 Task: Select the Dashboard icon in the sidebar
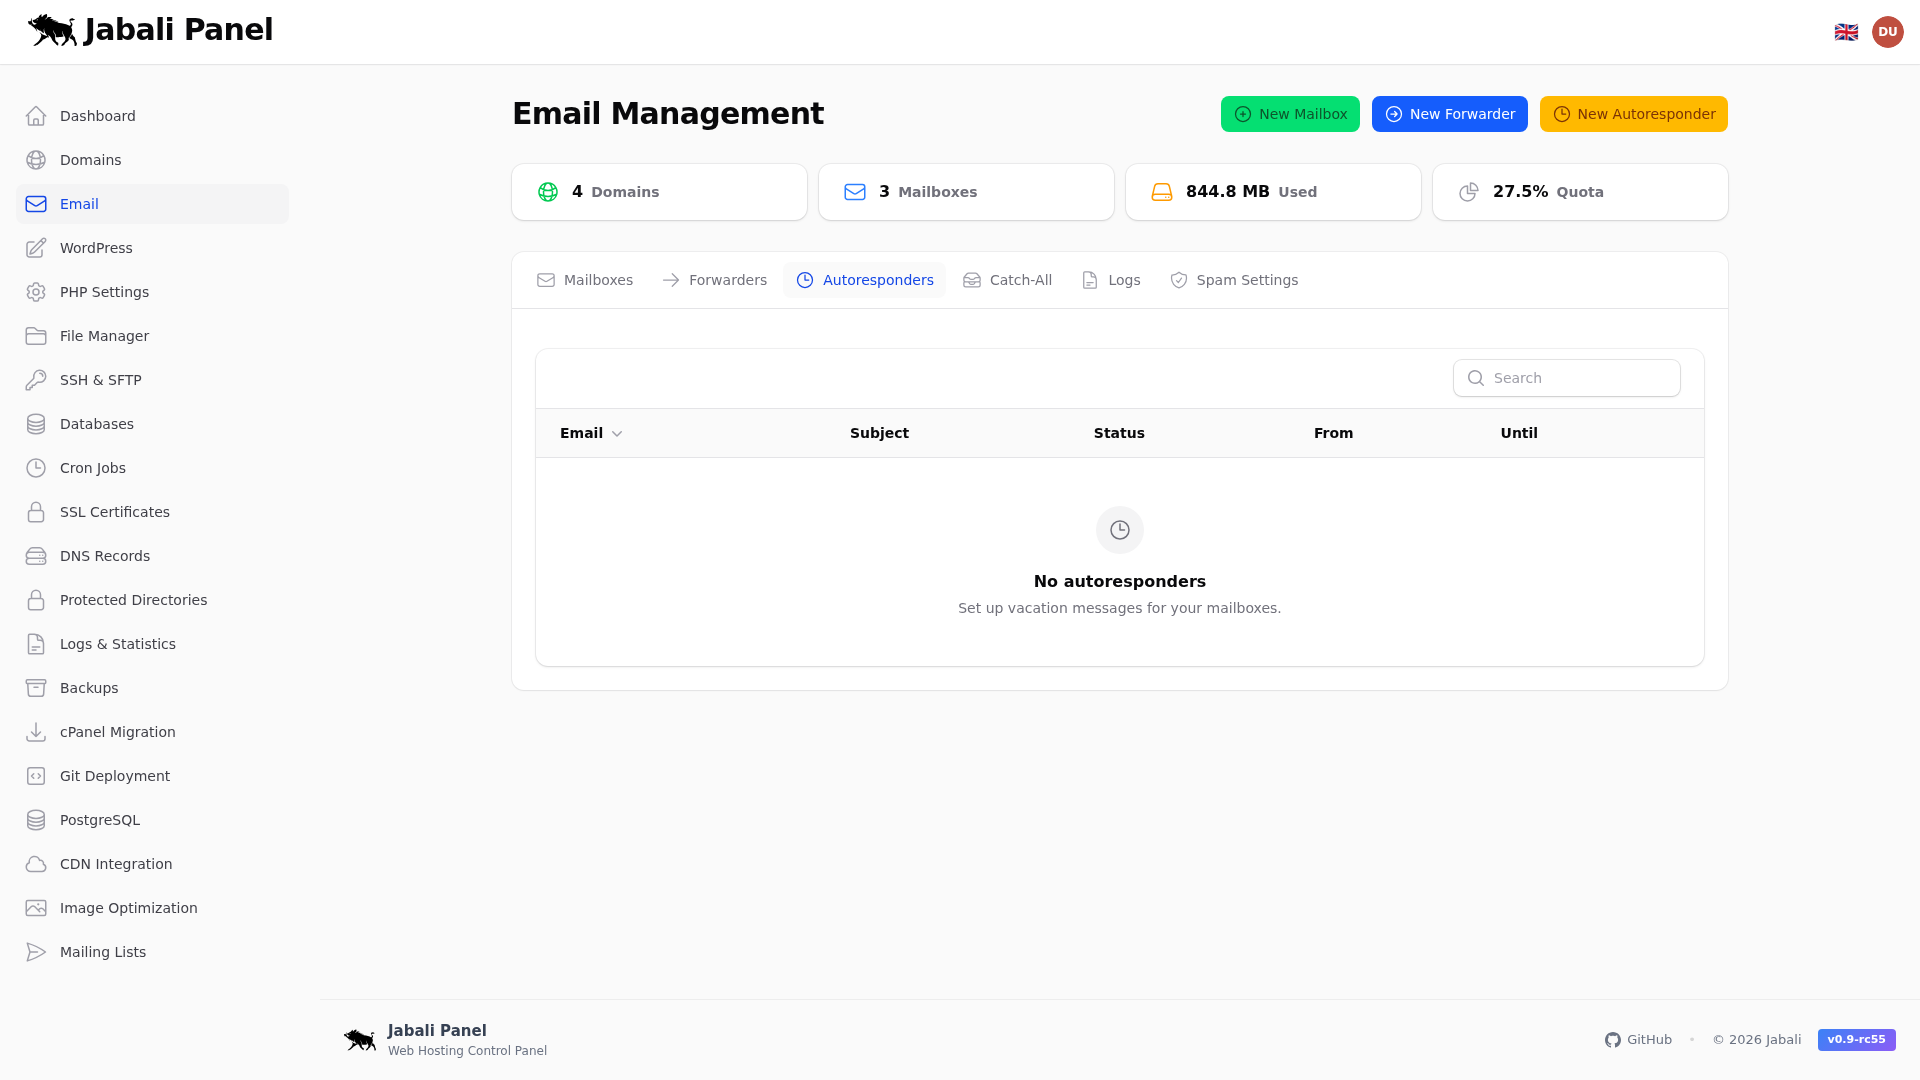point(36,116)
